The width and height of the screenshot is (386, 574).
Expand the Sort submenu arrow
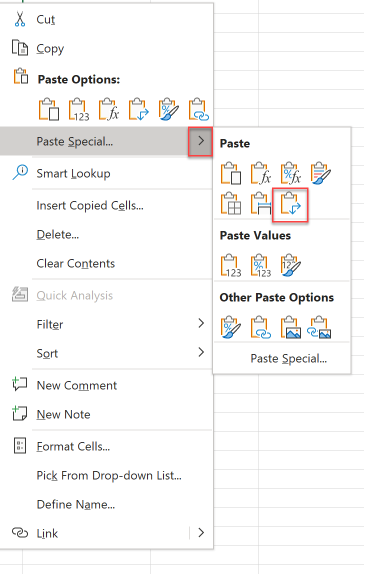(x=201, y=352)
